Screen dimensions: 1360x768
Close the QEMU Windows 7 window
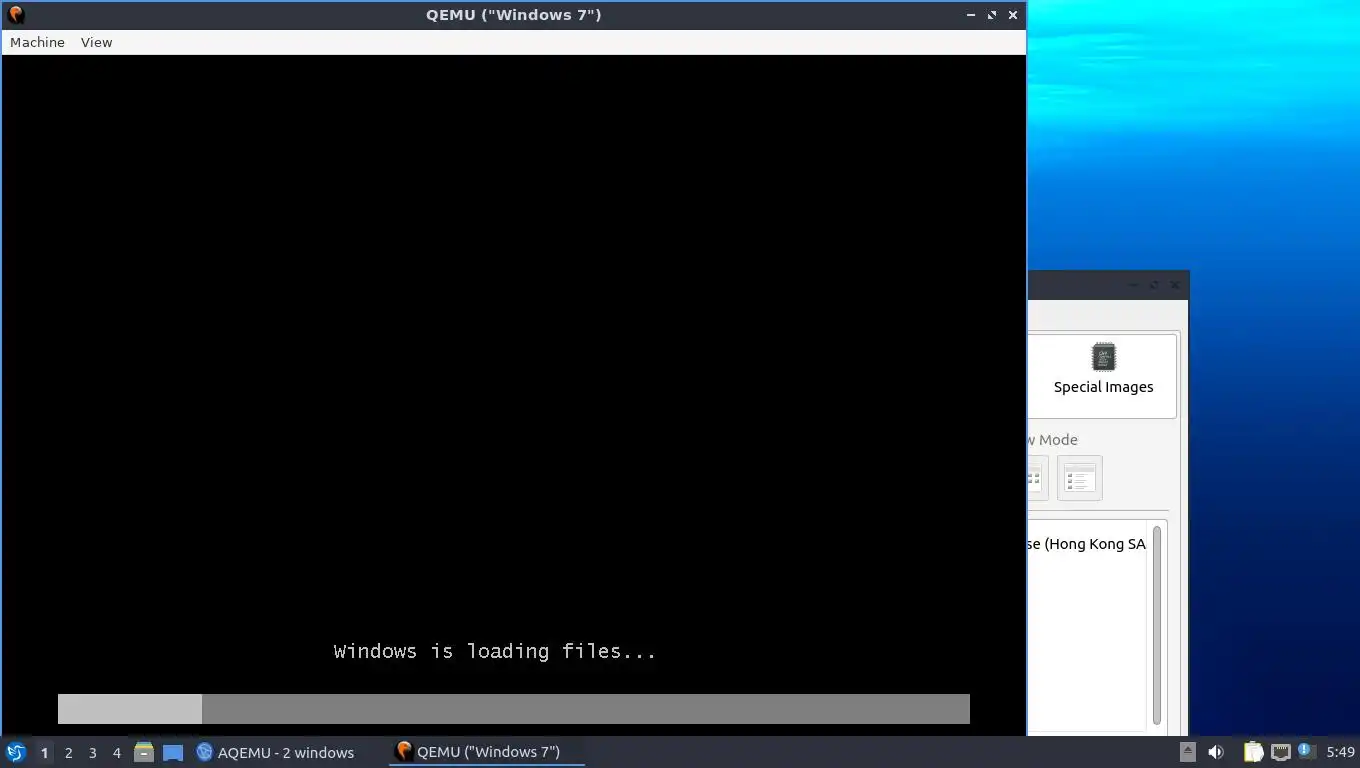click(1013, 15)
